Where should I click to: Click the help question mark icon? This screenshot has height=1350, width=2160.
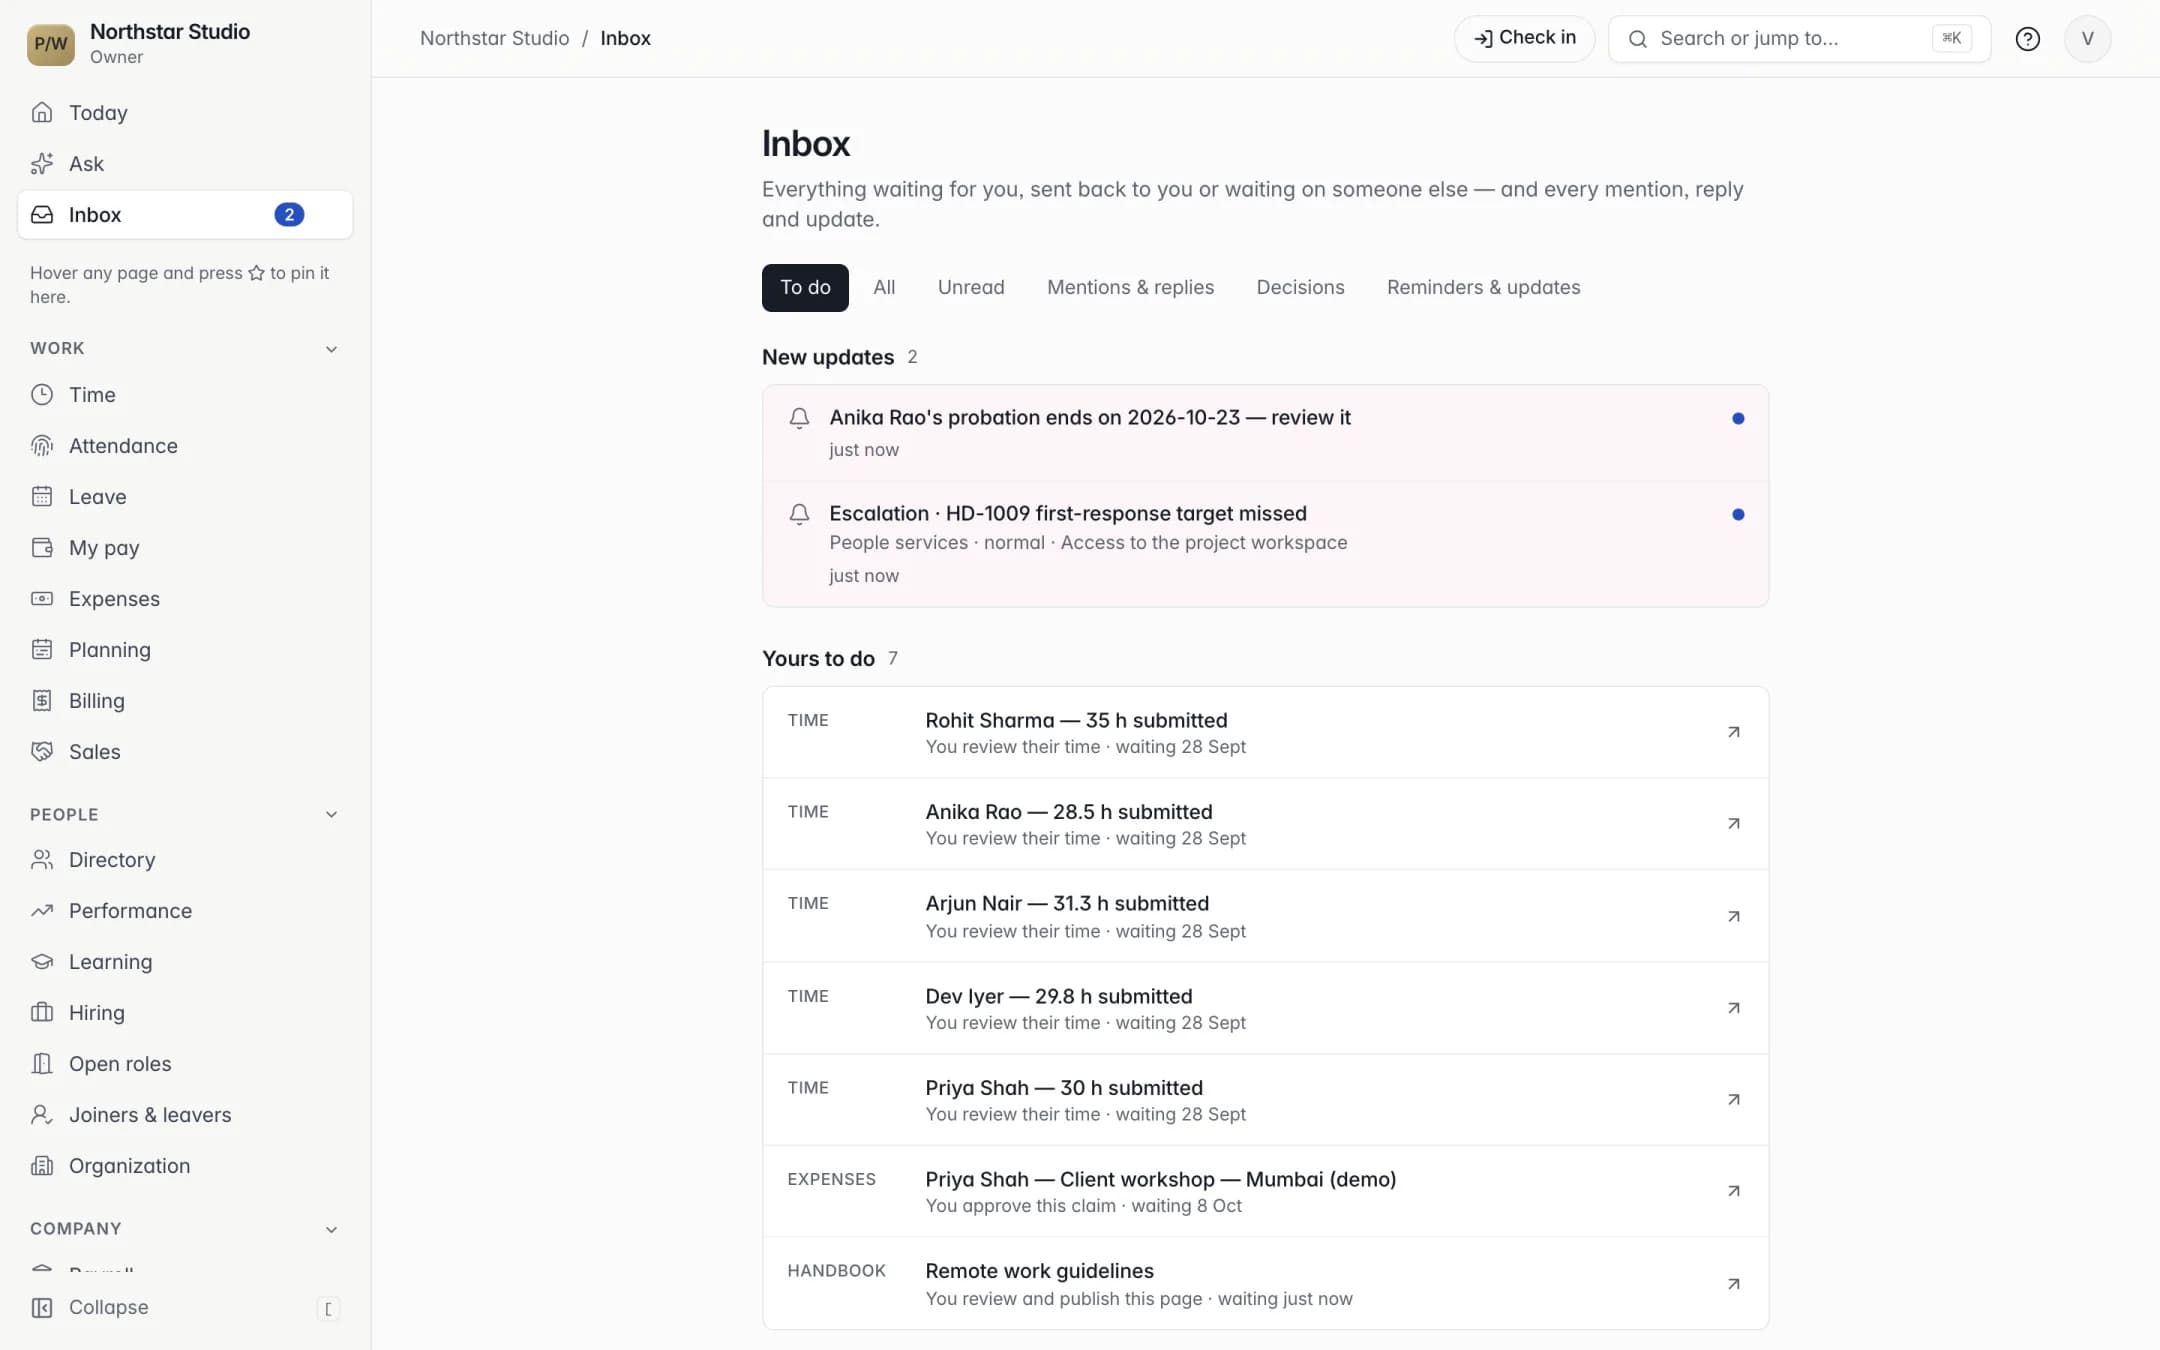click(2027, 39)
